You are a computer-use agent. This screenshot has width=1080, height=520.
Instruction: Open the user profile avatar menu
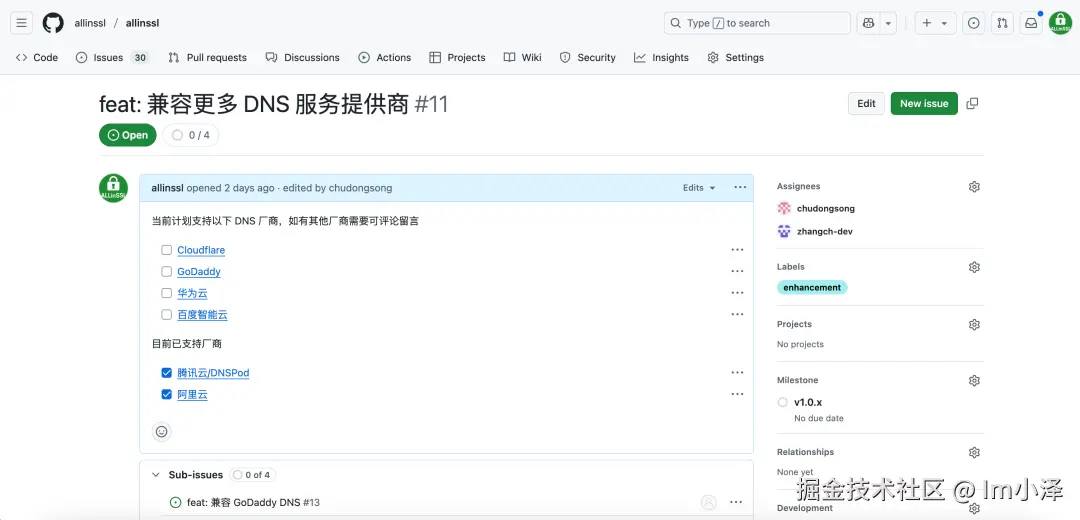(1060, 23)
